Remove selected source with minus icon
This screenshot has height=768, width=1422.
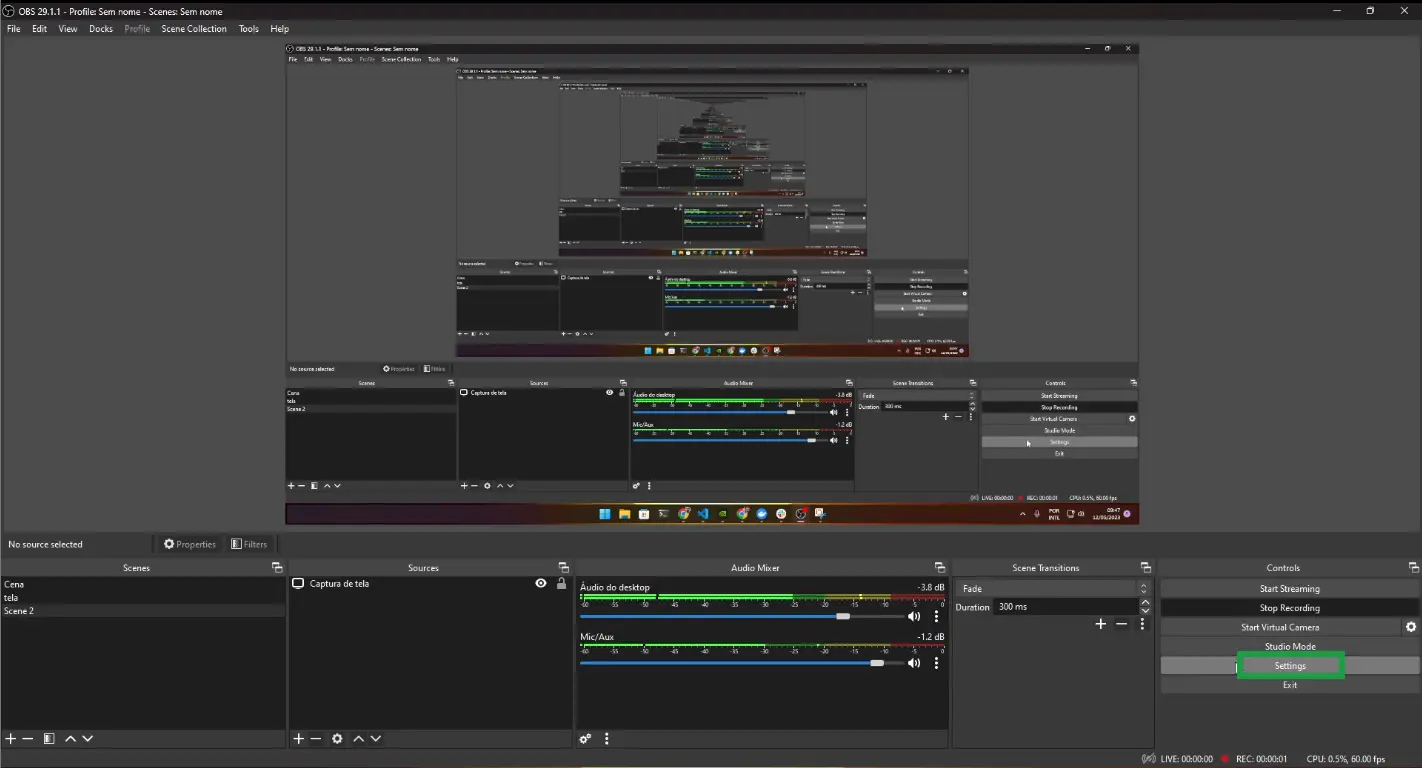coord(316,739)
